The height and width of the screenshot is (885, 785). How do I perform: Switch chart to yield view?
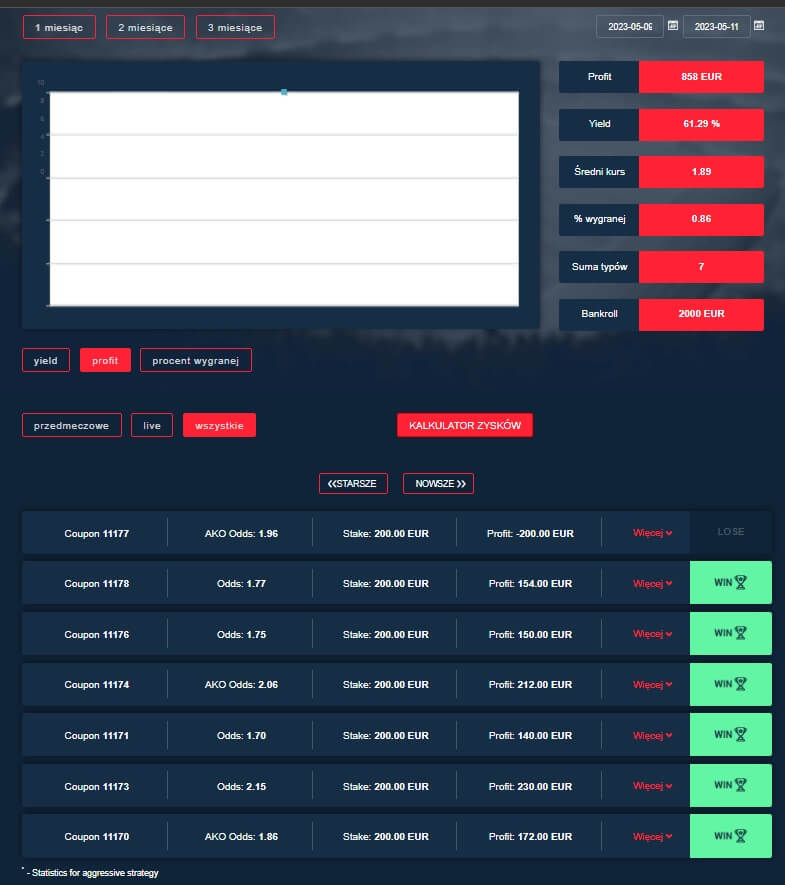pyautogui.click(x=46, y=360)
